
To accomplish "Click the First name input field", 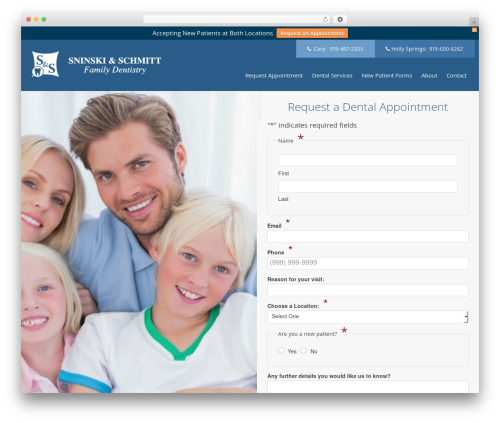I will point(368,161).
